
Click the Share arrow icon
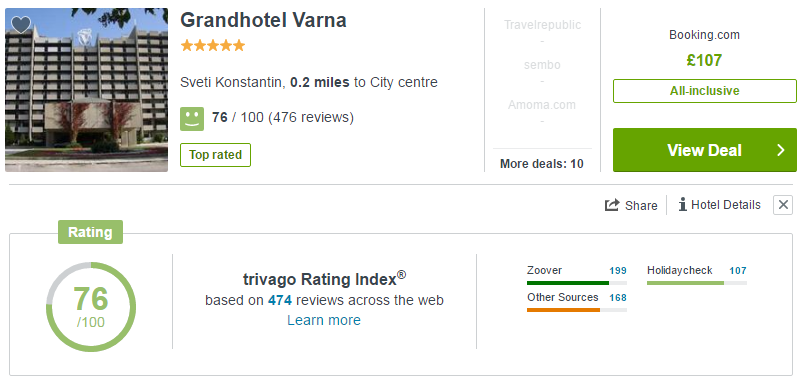[x=612, y=205]
